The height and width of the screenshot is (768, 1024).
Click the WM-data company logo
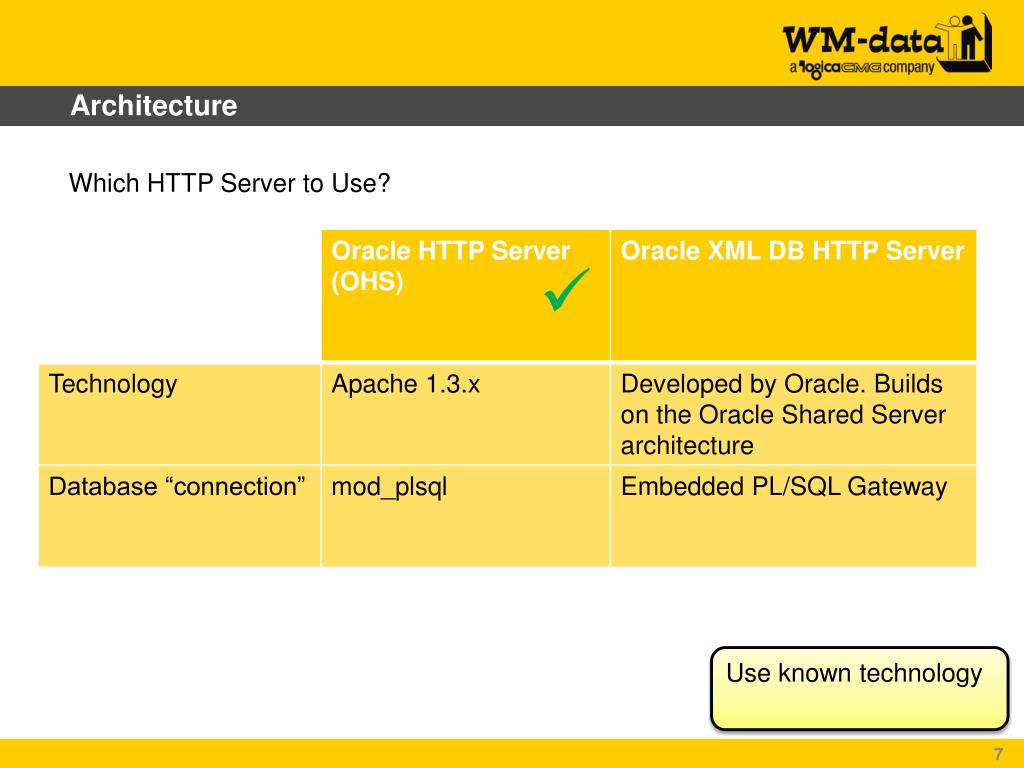coord(888,46)
